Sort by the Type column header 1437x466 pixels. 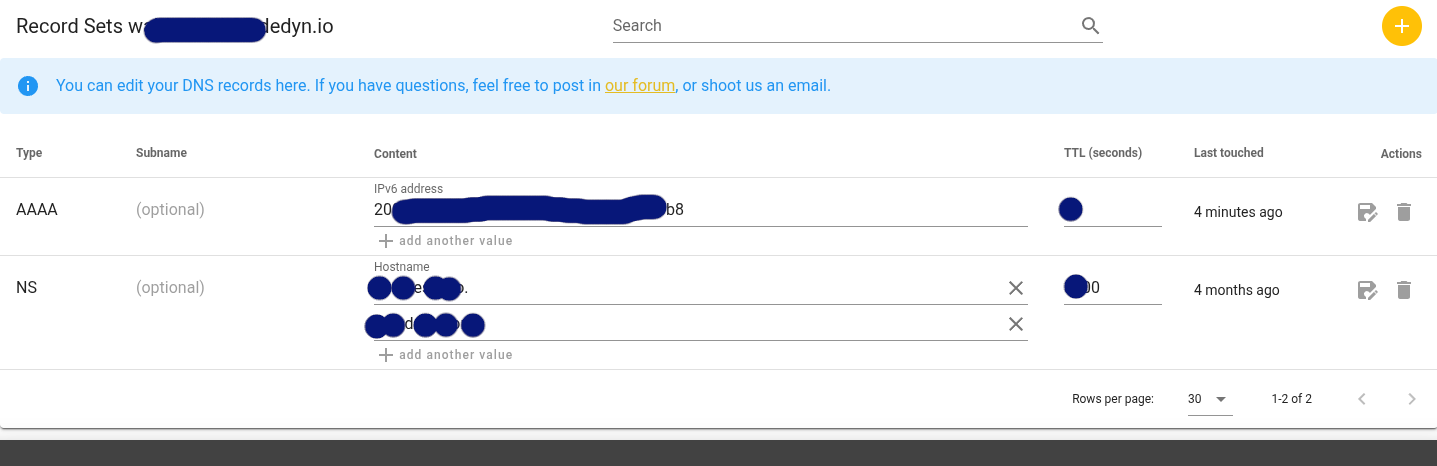(x=29, y=153)
